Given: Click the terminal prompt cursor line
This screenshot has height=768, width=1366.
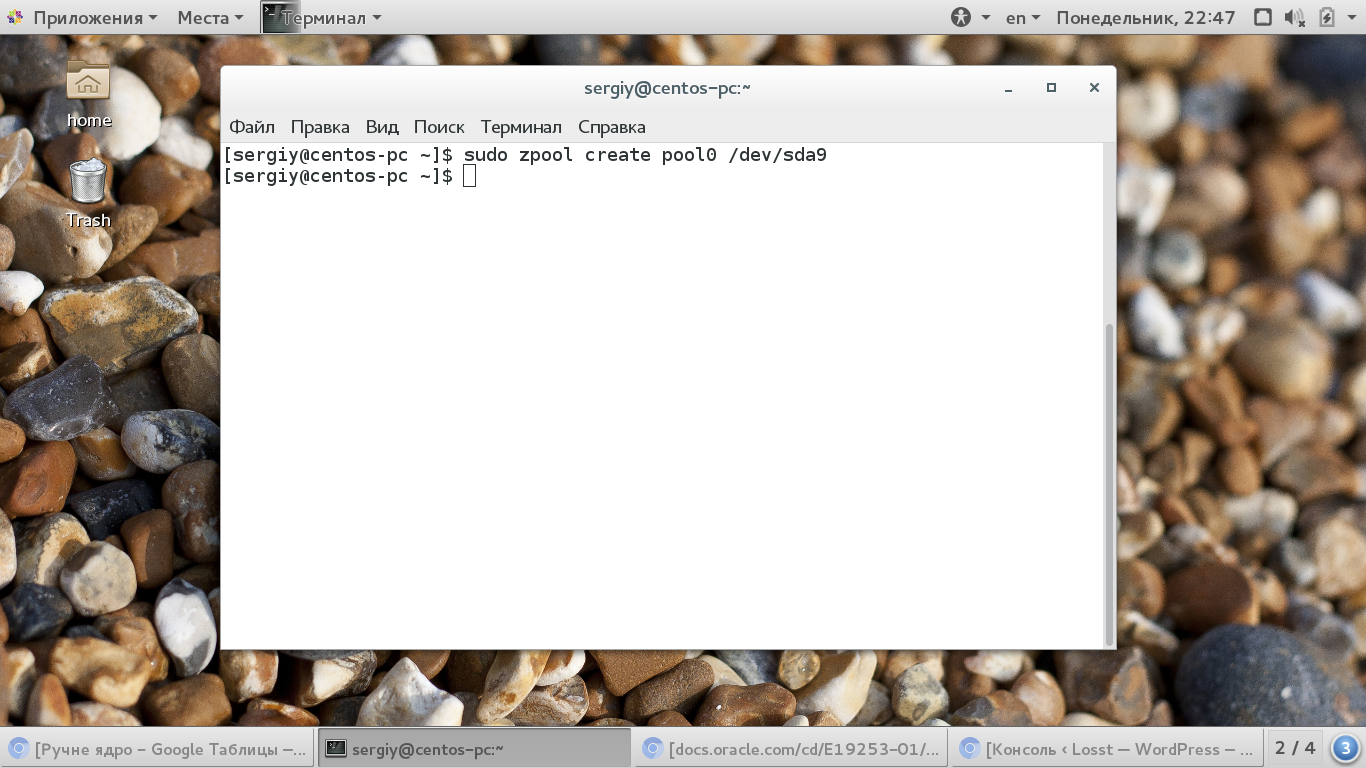Looking at the screenshot, I should pyautogui.click(x=350, y=176).
